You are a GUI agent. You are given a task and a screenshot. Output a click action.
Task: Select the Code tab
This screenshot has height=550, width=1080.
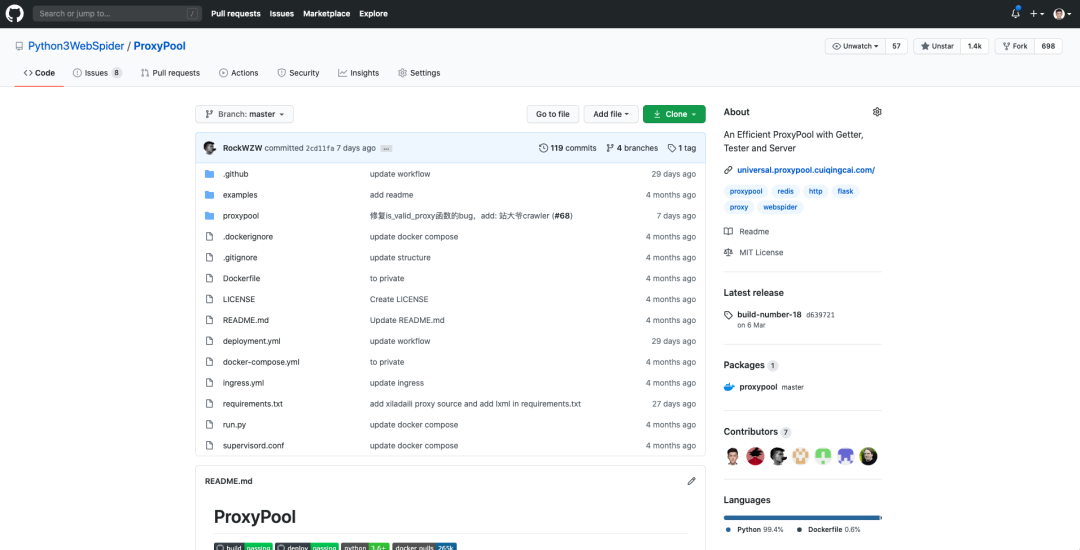point(39,73)
